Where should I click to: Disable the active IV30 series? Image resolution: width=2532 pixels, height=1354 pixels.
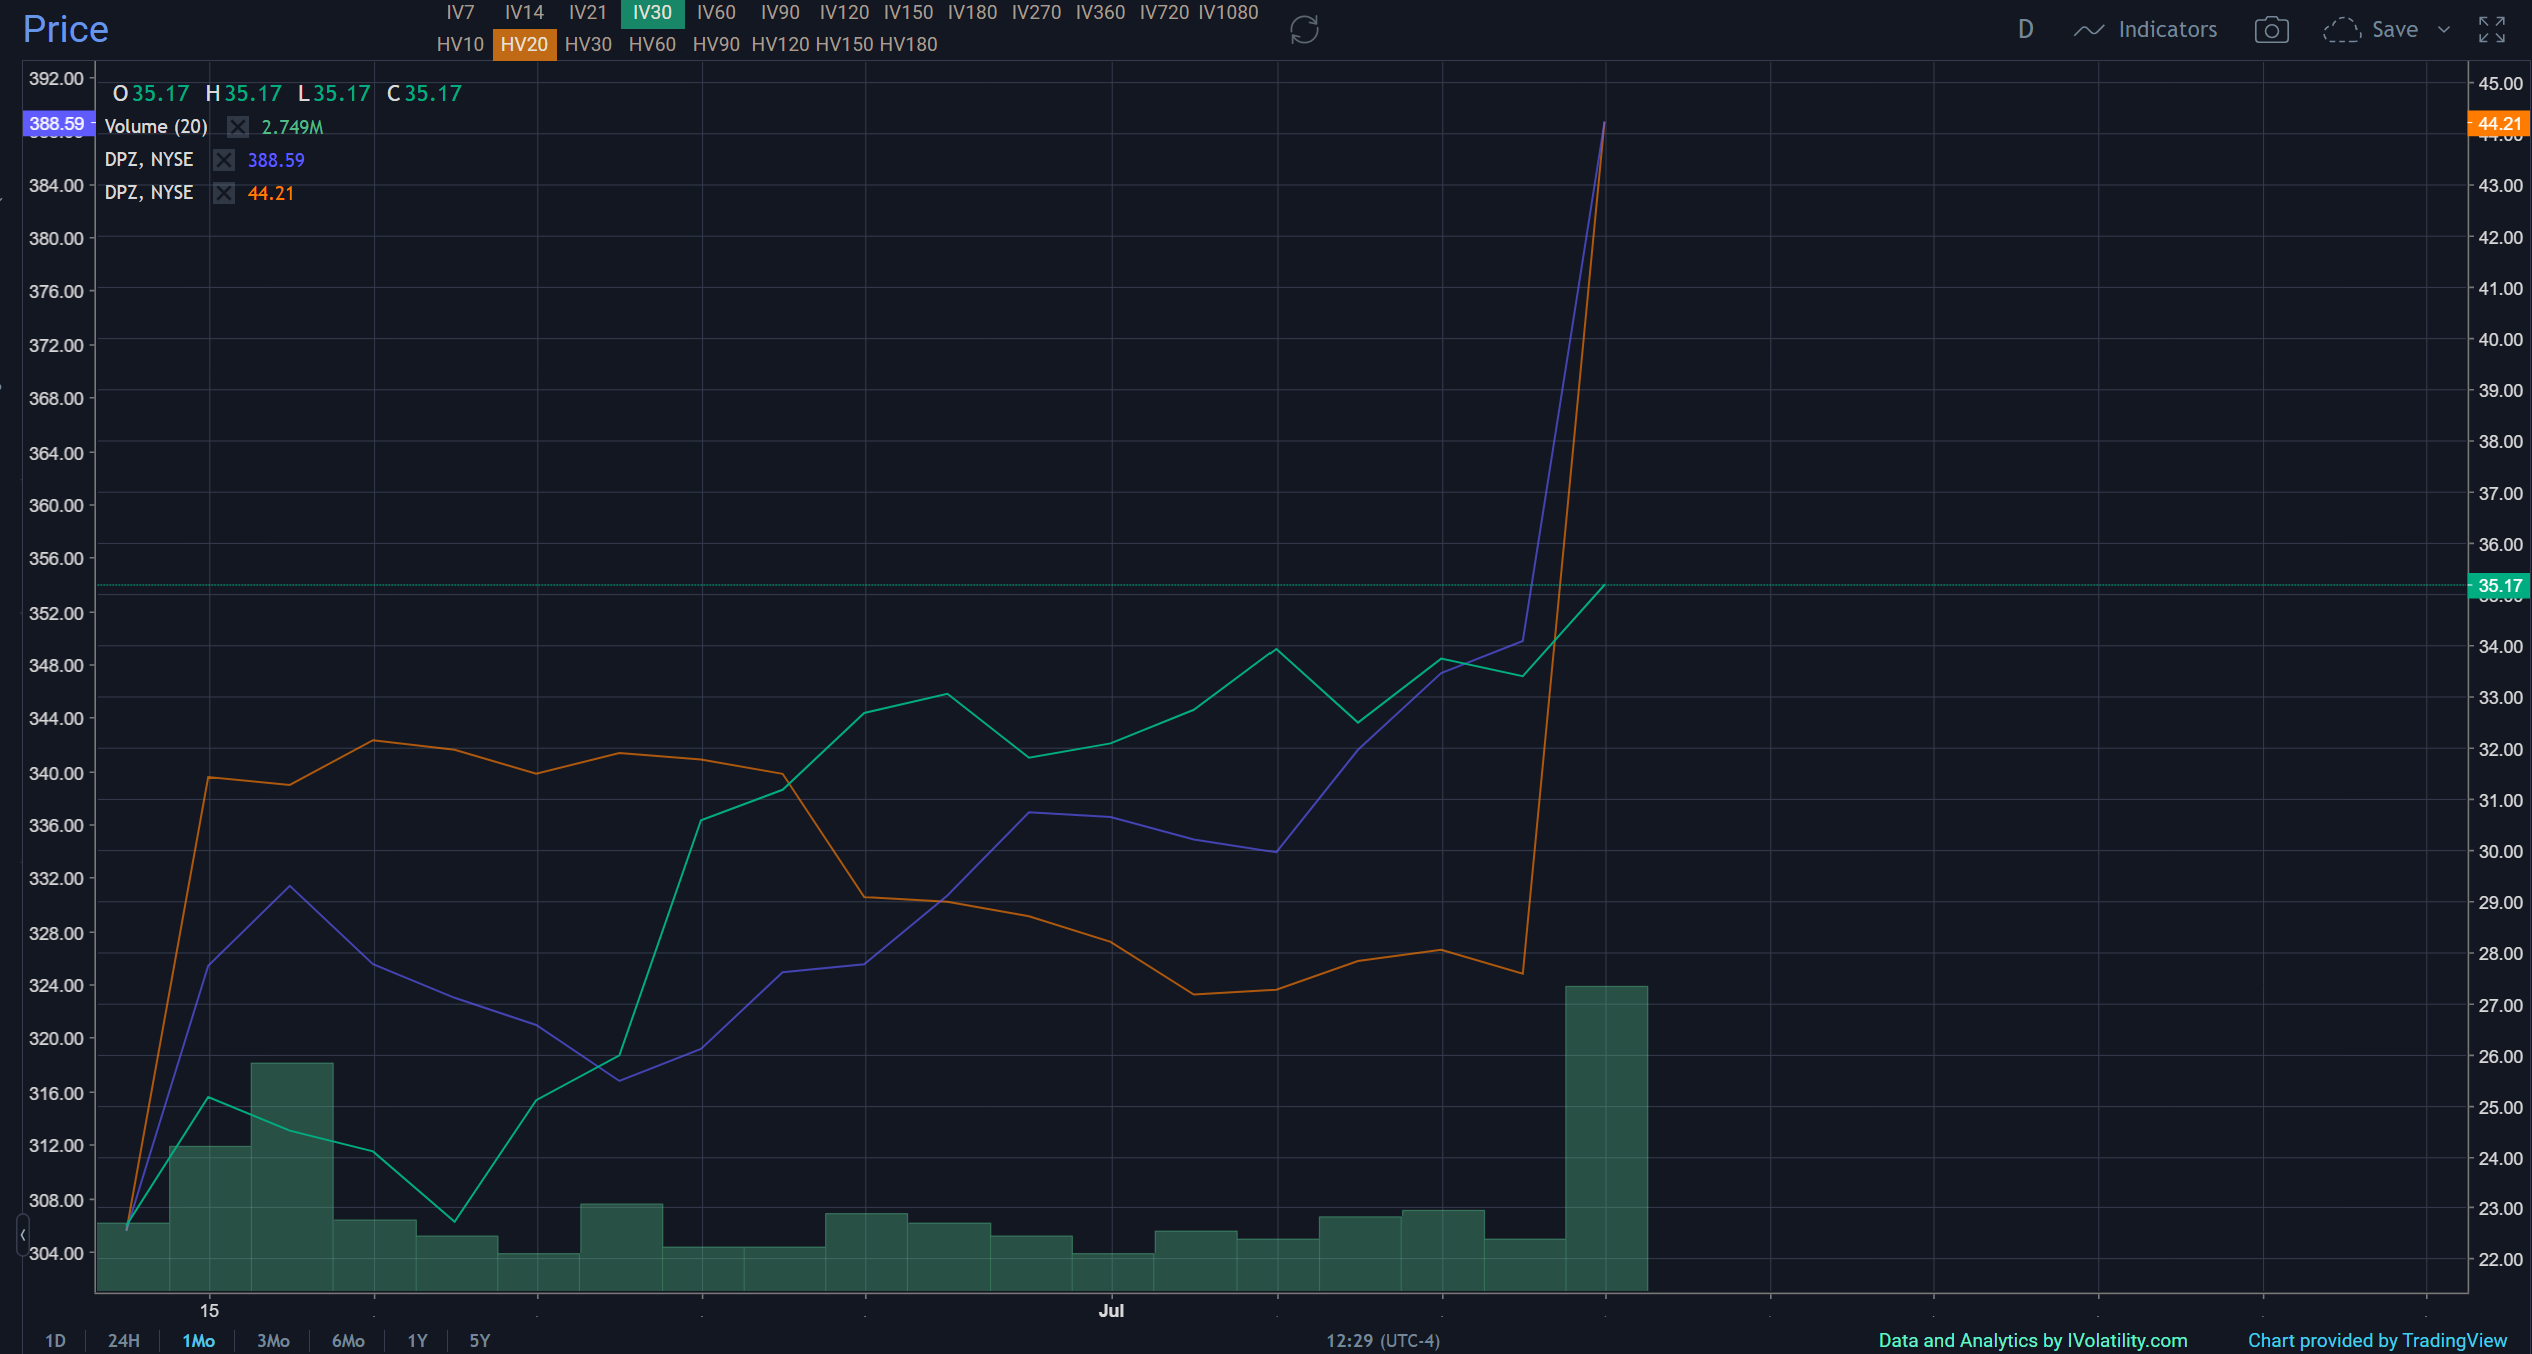coord(652,13)
